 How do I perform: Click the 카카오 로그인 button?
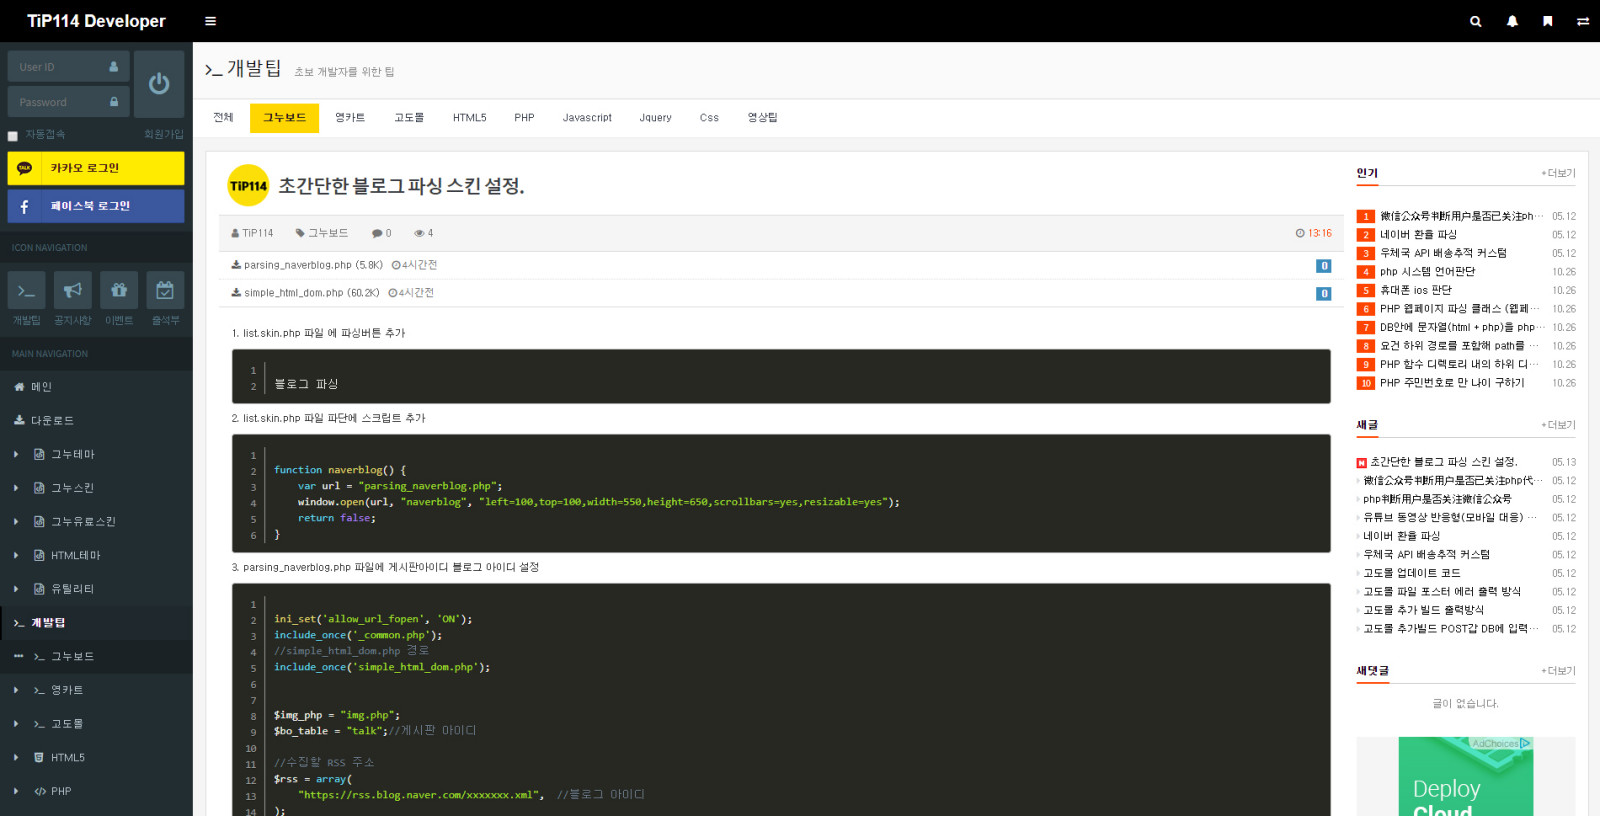[96, 168]
